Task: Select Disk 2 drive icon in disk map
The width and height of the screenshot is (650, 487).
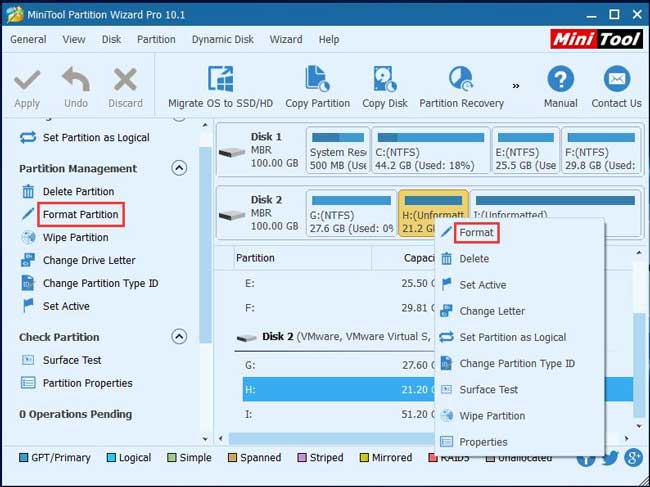Action: click(232, 215)
